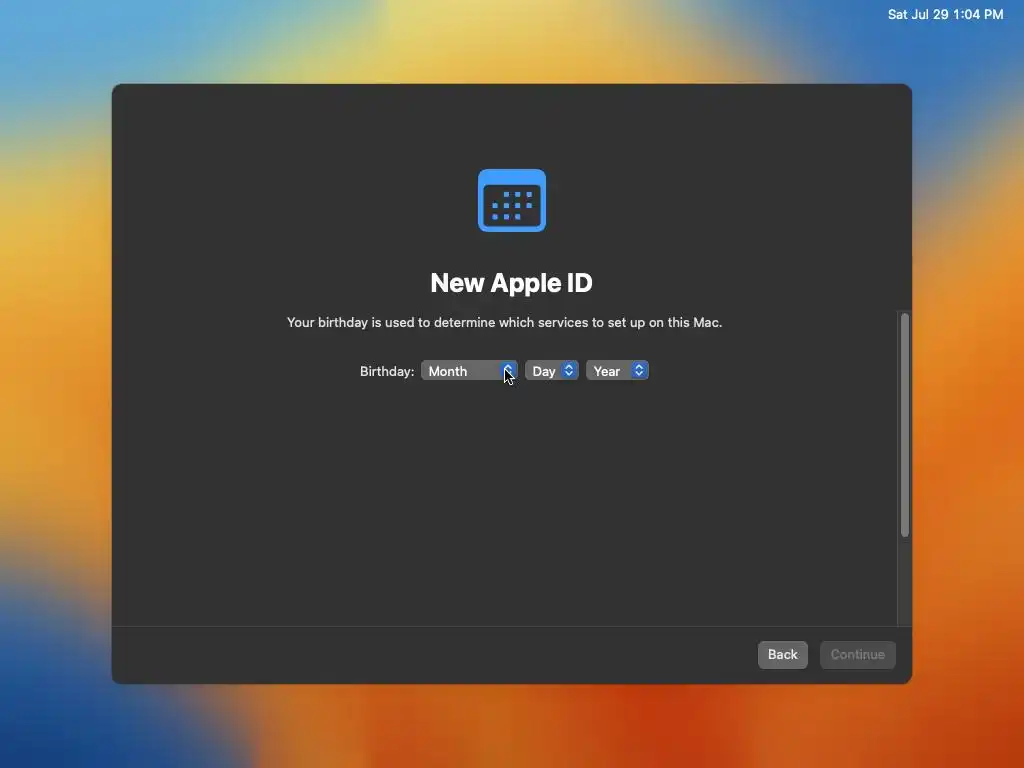
Task: Click the Back button
Action: point(782,654)
